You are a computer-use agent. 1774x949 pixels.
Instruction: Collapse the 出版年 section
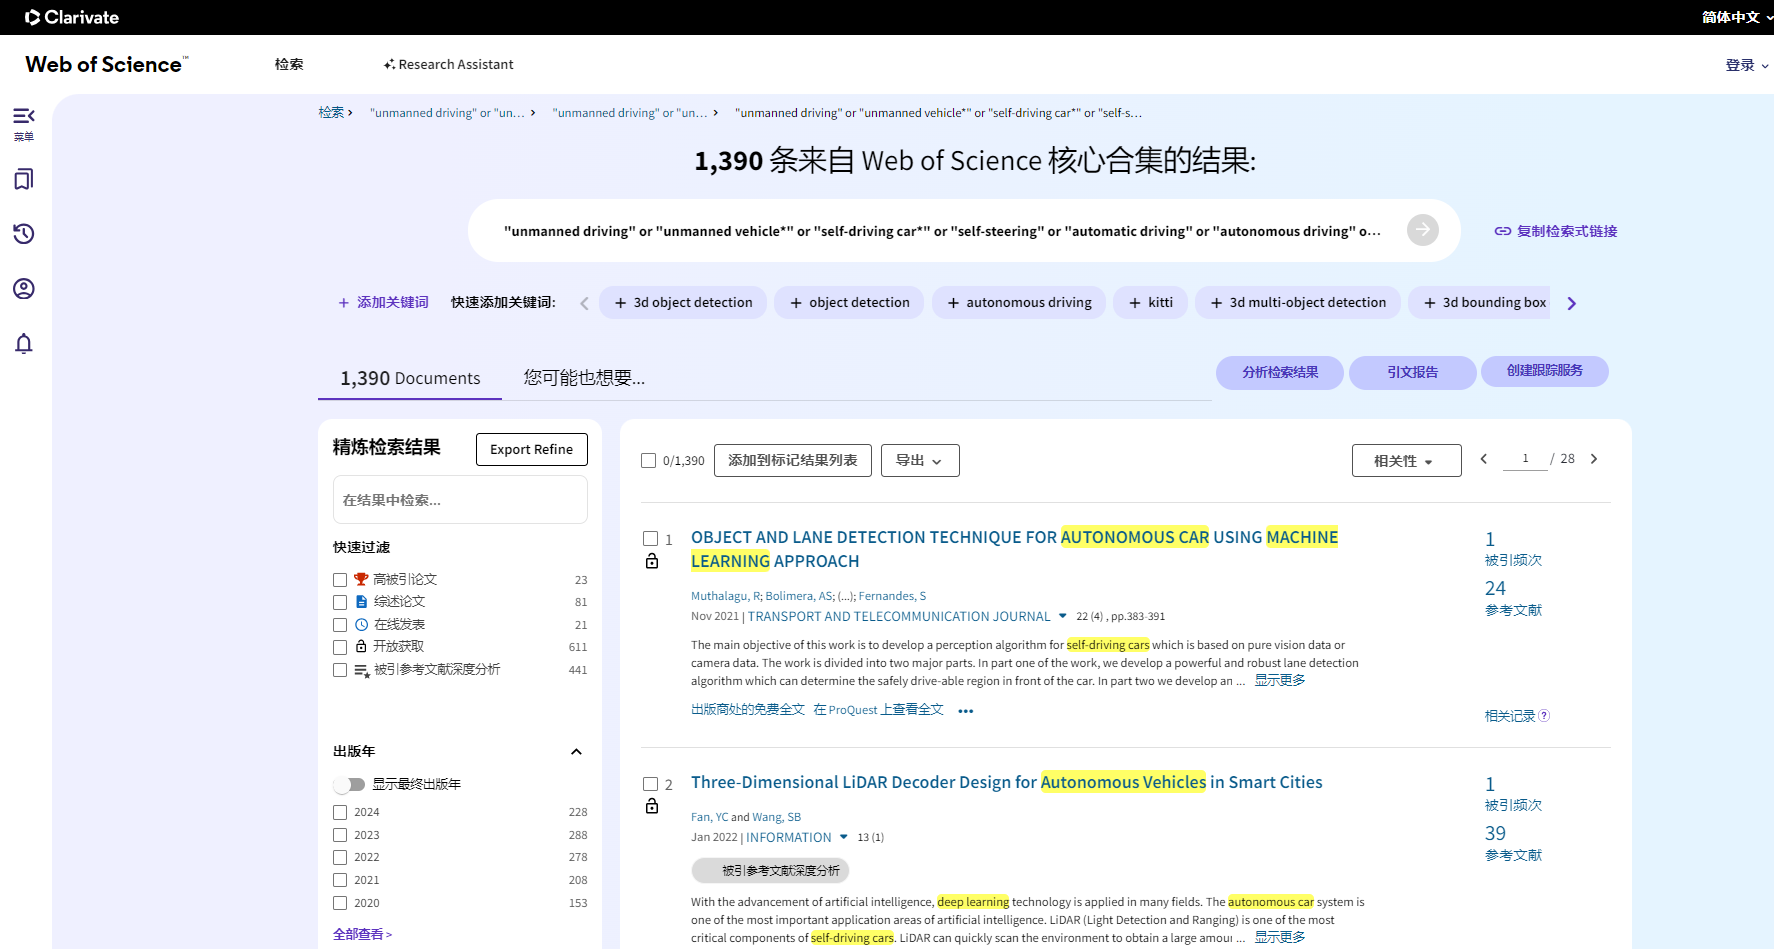[x=576, y=751]
